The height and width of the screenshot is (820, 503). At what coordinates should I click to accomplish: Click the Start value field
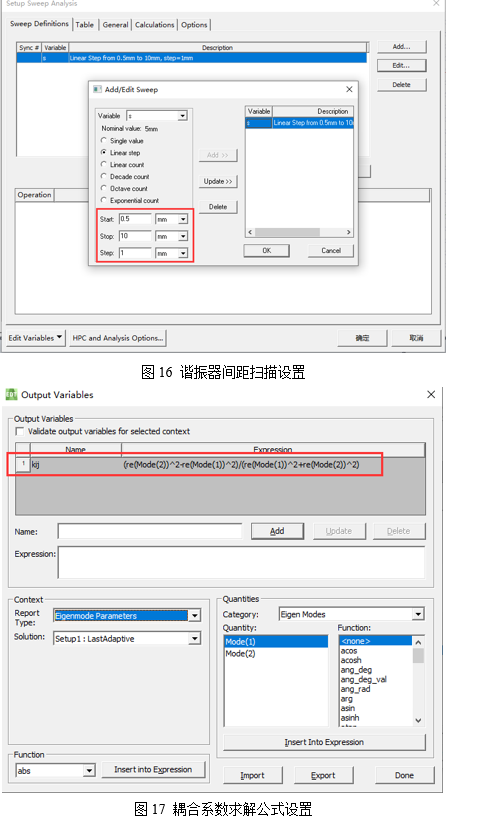(135, 219)
